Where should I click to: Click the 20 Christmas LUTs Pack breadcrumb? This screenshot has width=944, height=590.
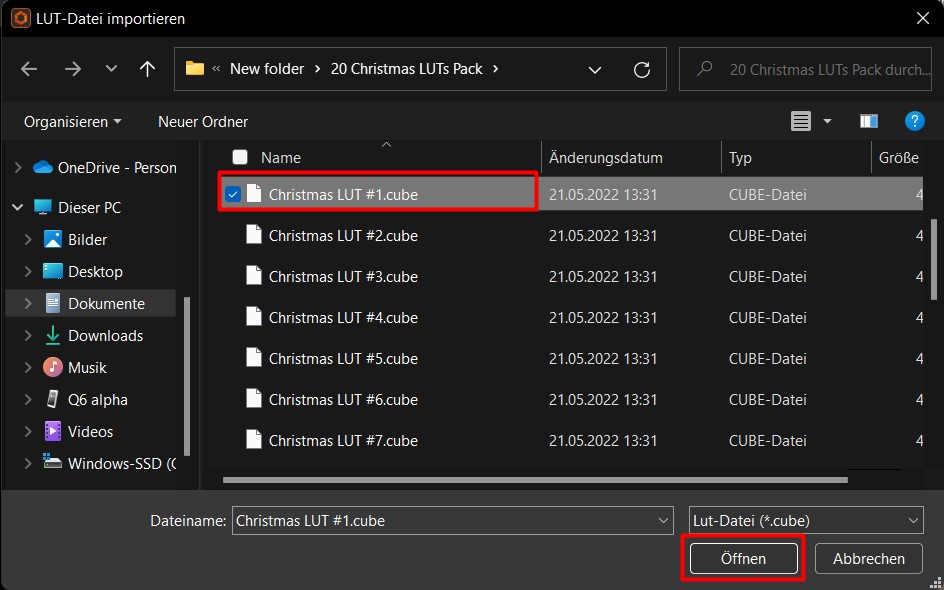coord(406,69)
